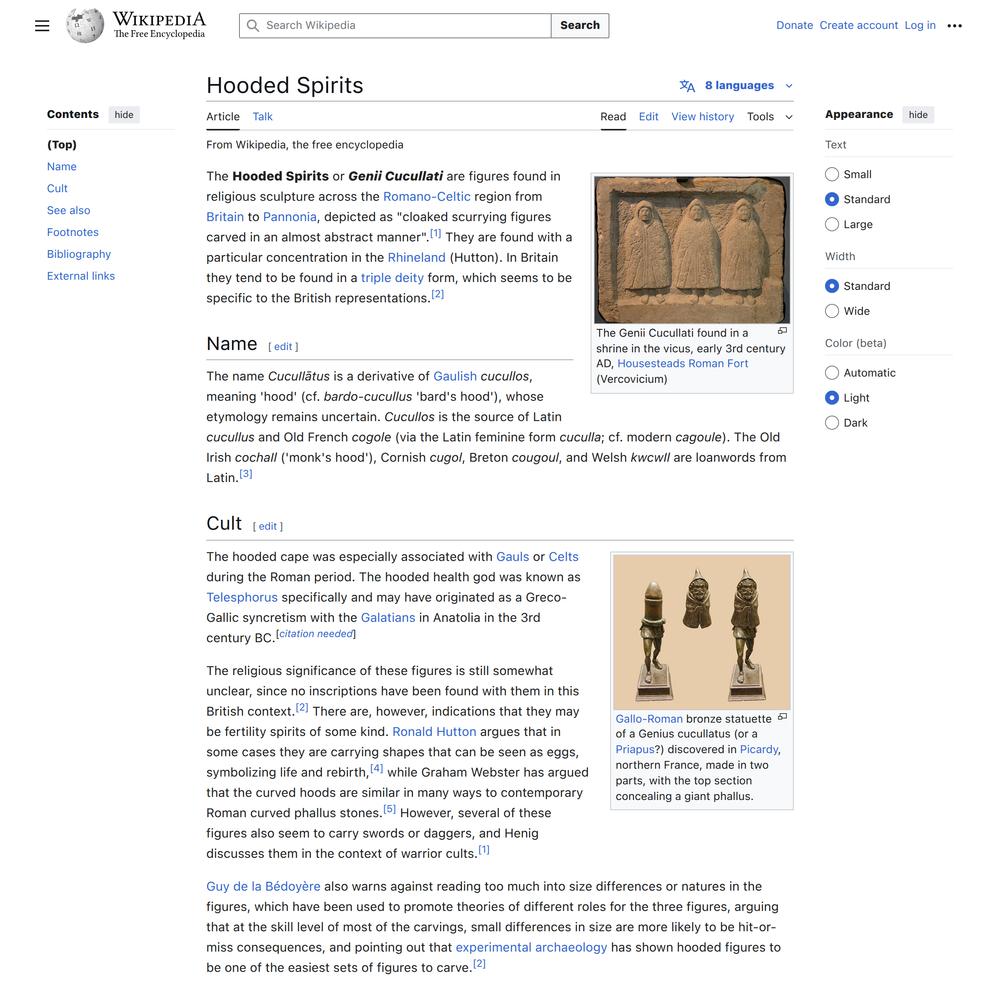Hide the Appearance panel
1000x1000 pixels.
(918, 115)
